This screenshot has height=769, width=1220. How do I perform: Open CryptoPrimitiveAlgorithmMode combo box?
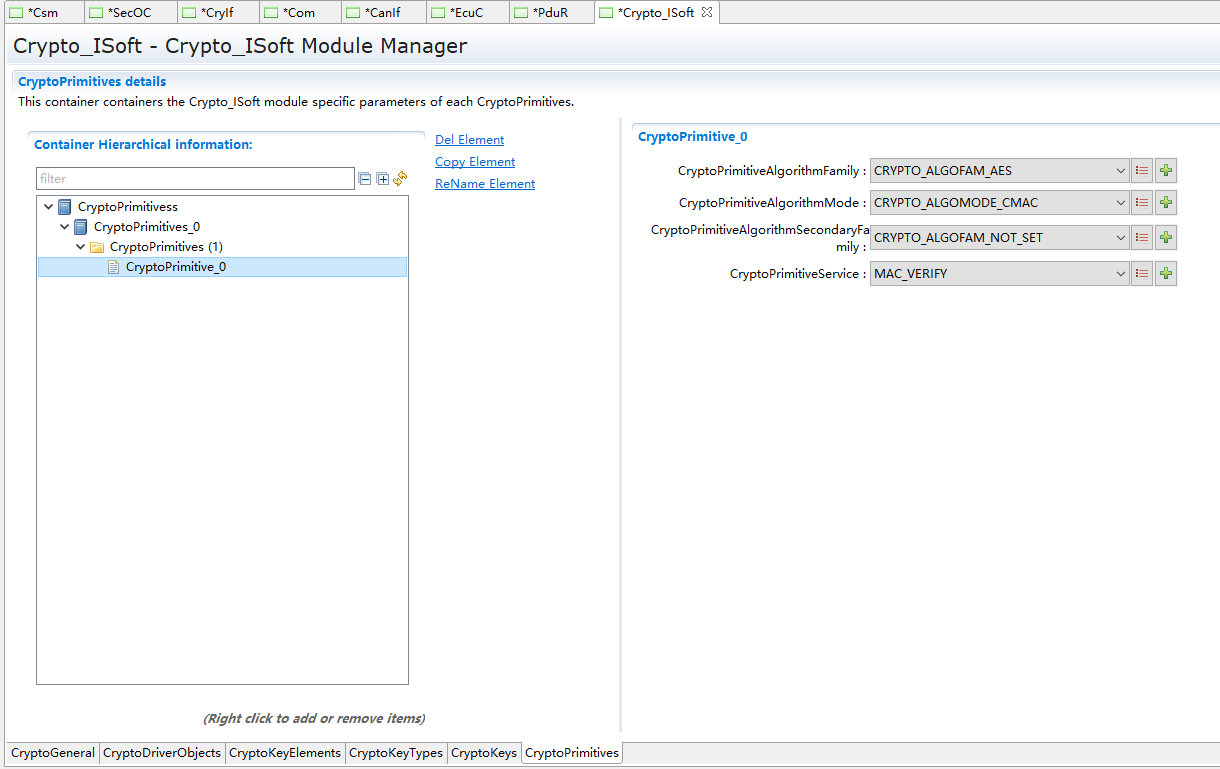pyautogui.click(x=999, y=203)
